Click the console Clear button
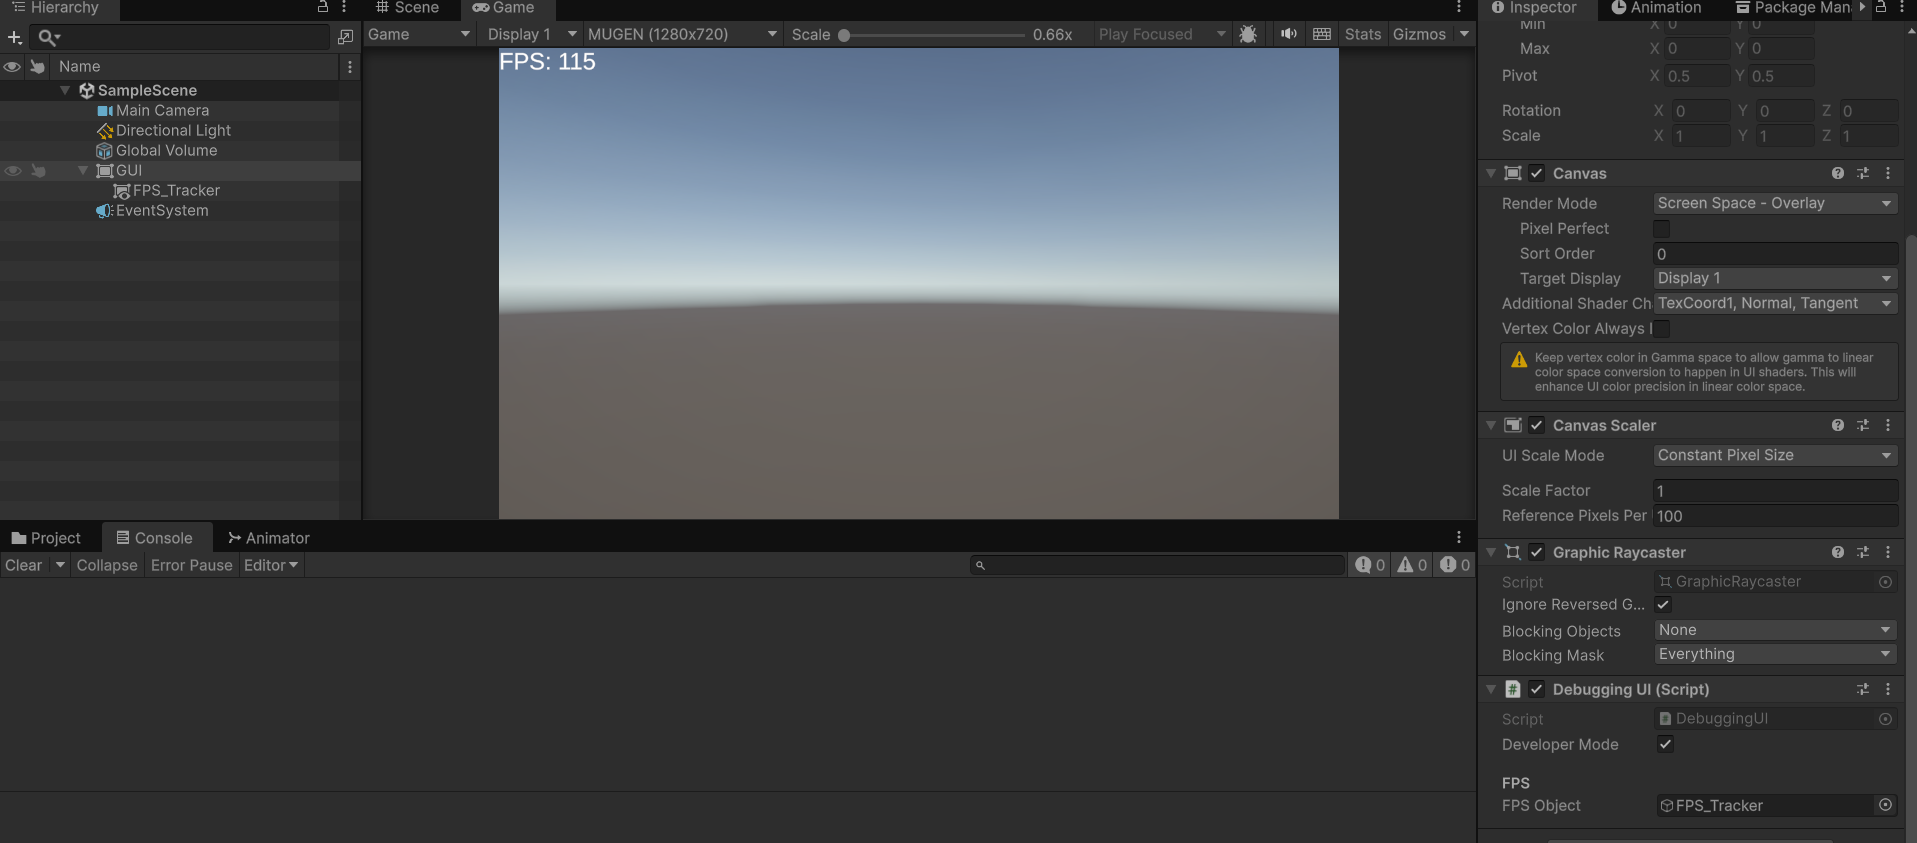Screen dimensions: 1917x843 (x=24, y=565)
